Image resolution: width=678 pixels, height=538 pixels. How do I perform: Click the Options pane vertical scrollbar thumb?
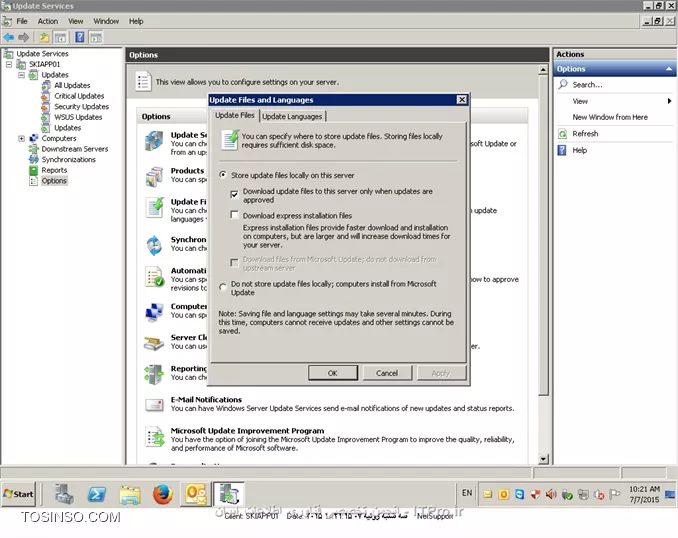(544, 235)
